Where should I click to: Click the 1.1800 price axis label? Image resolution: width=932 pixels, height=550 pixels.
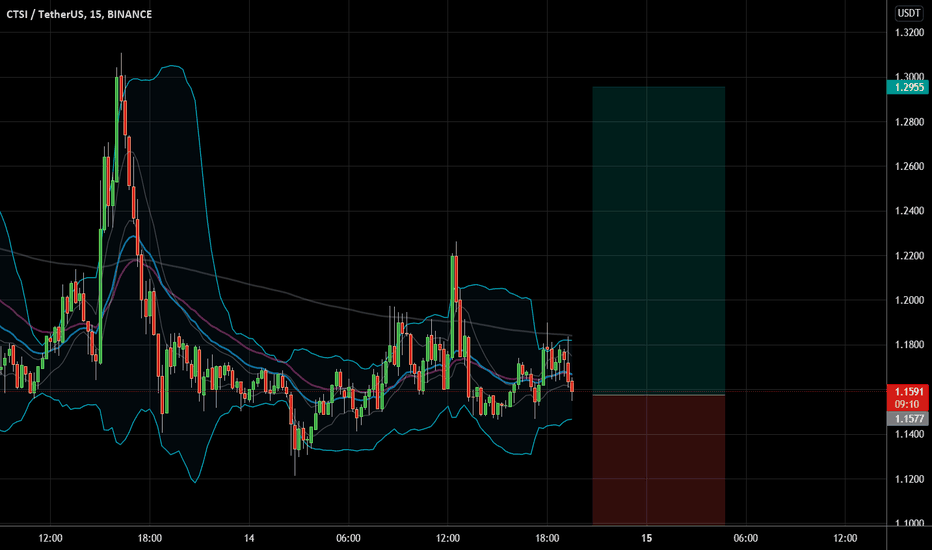pos(909,345)
